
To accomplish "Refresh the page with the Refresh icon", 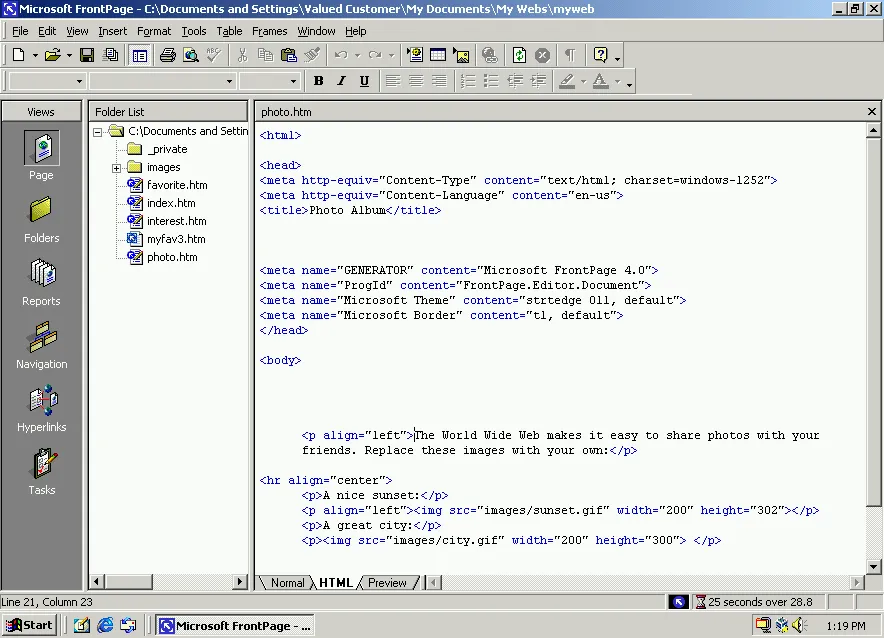I will point(520,54).
